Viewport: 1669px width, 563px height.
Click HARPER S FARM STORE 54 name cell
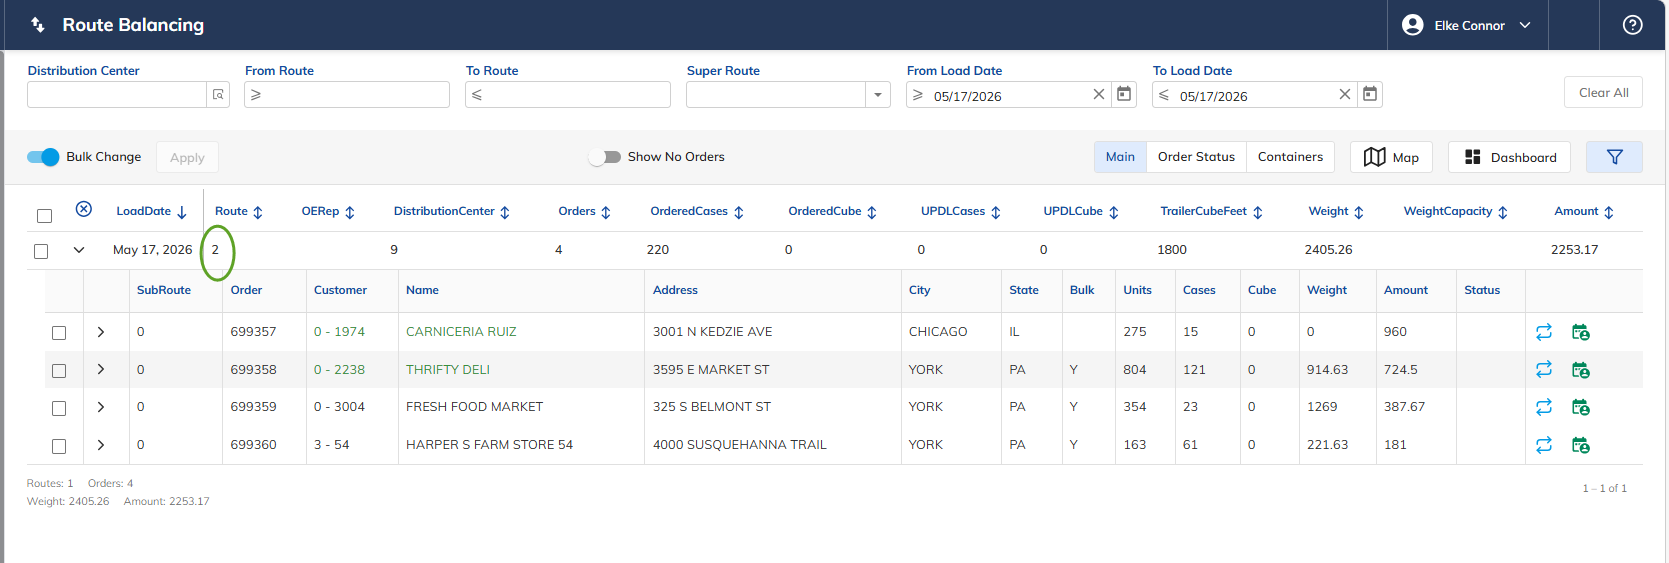tap(489, 445)
